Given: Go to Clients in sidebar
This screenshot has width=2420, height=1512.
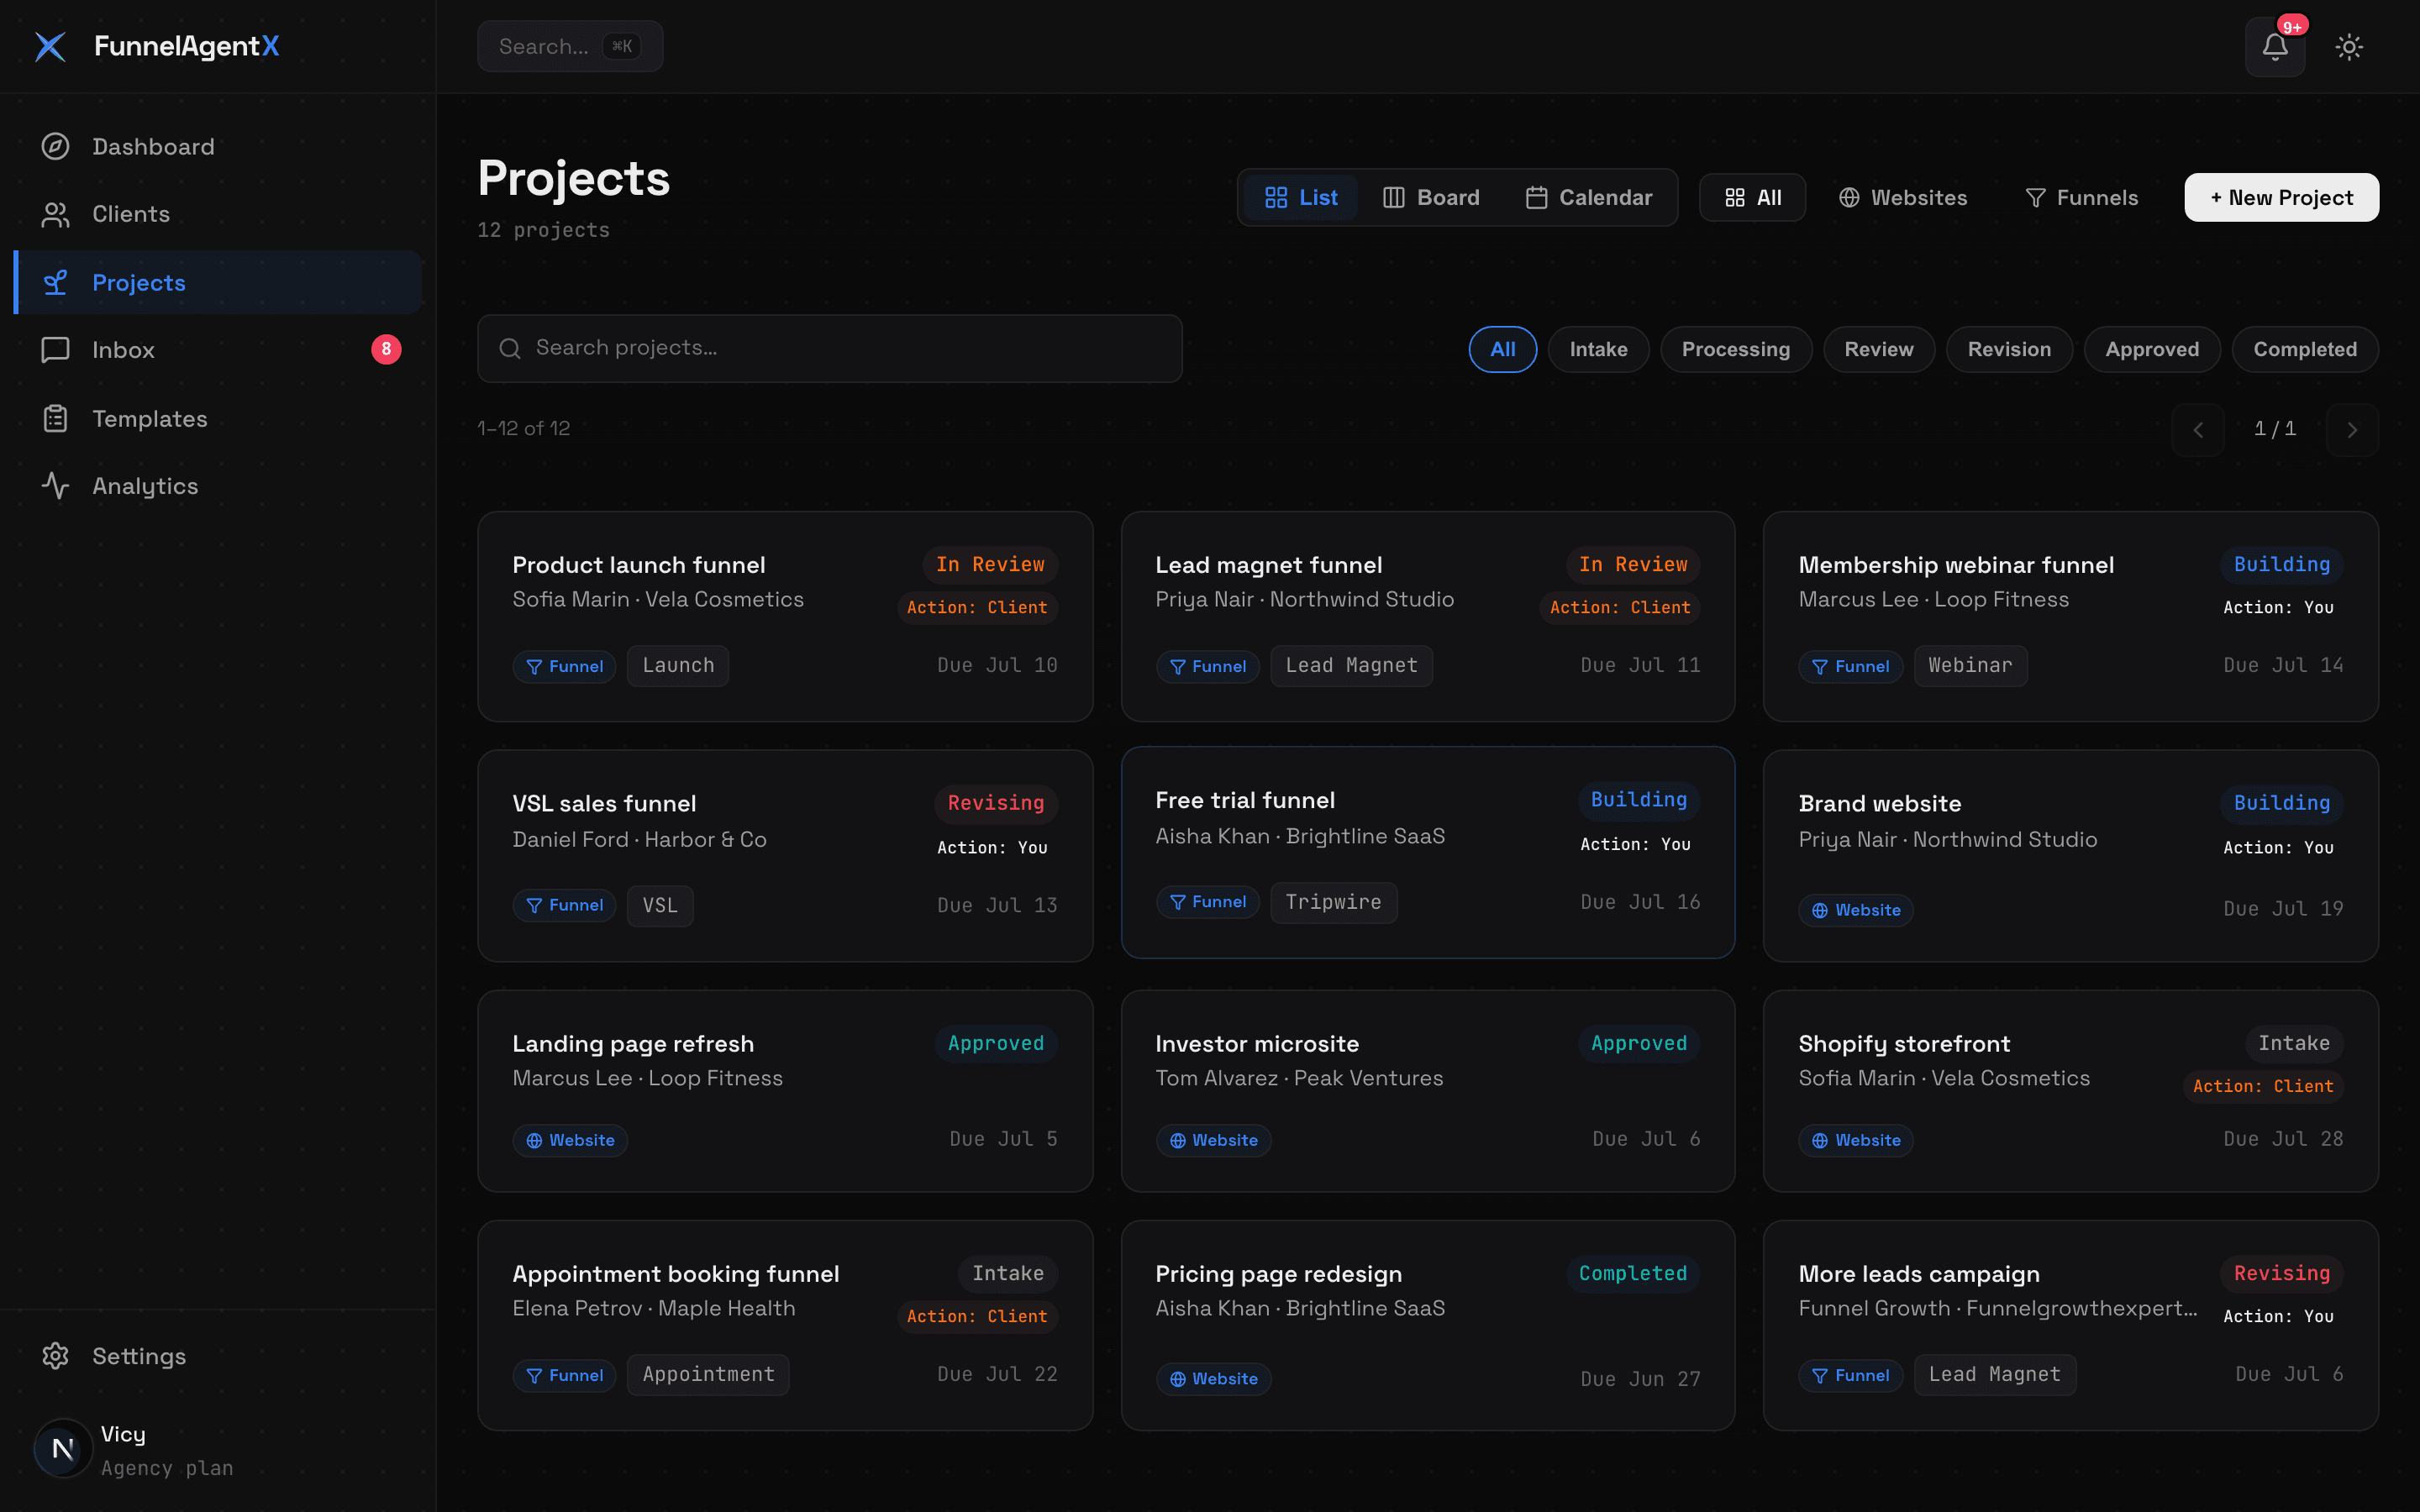Looking at the screenshot, I should point(218,214).
